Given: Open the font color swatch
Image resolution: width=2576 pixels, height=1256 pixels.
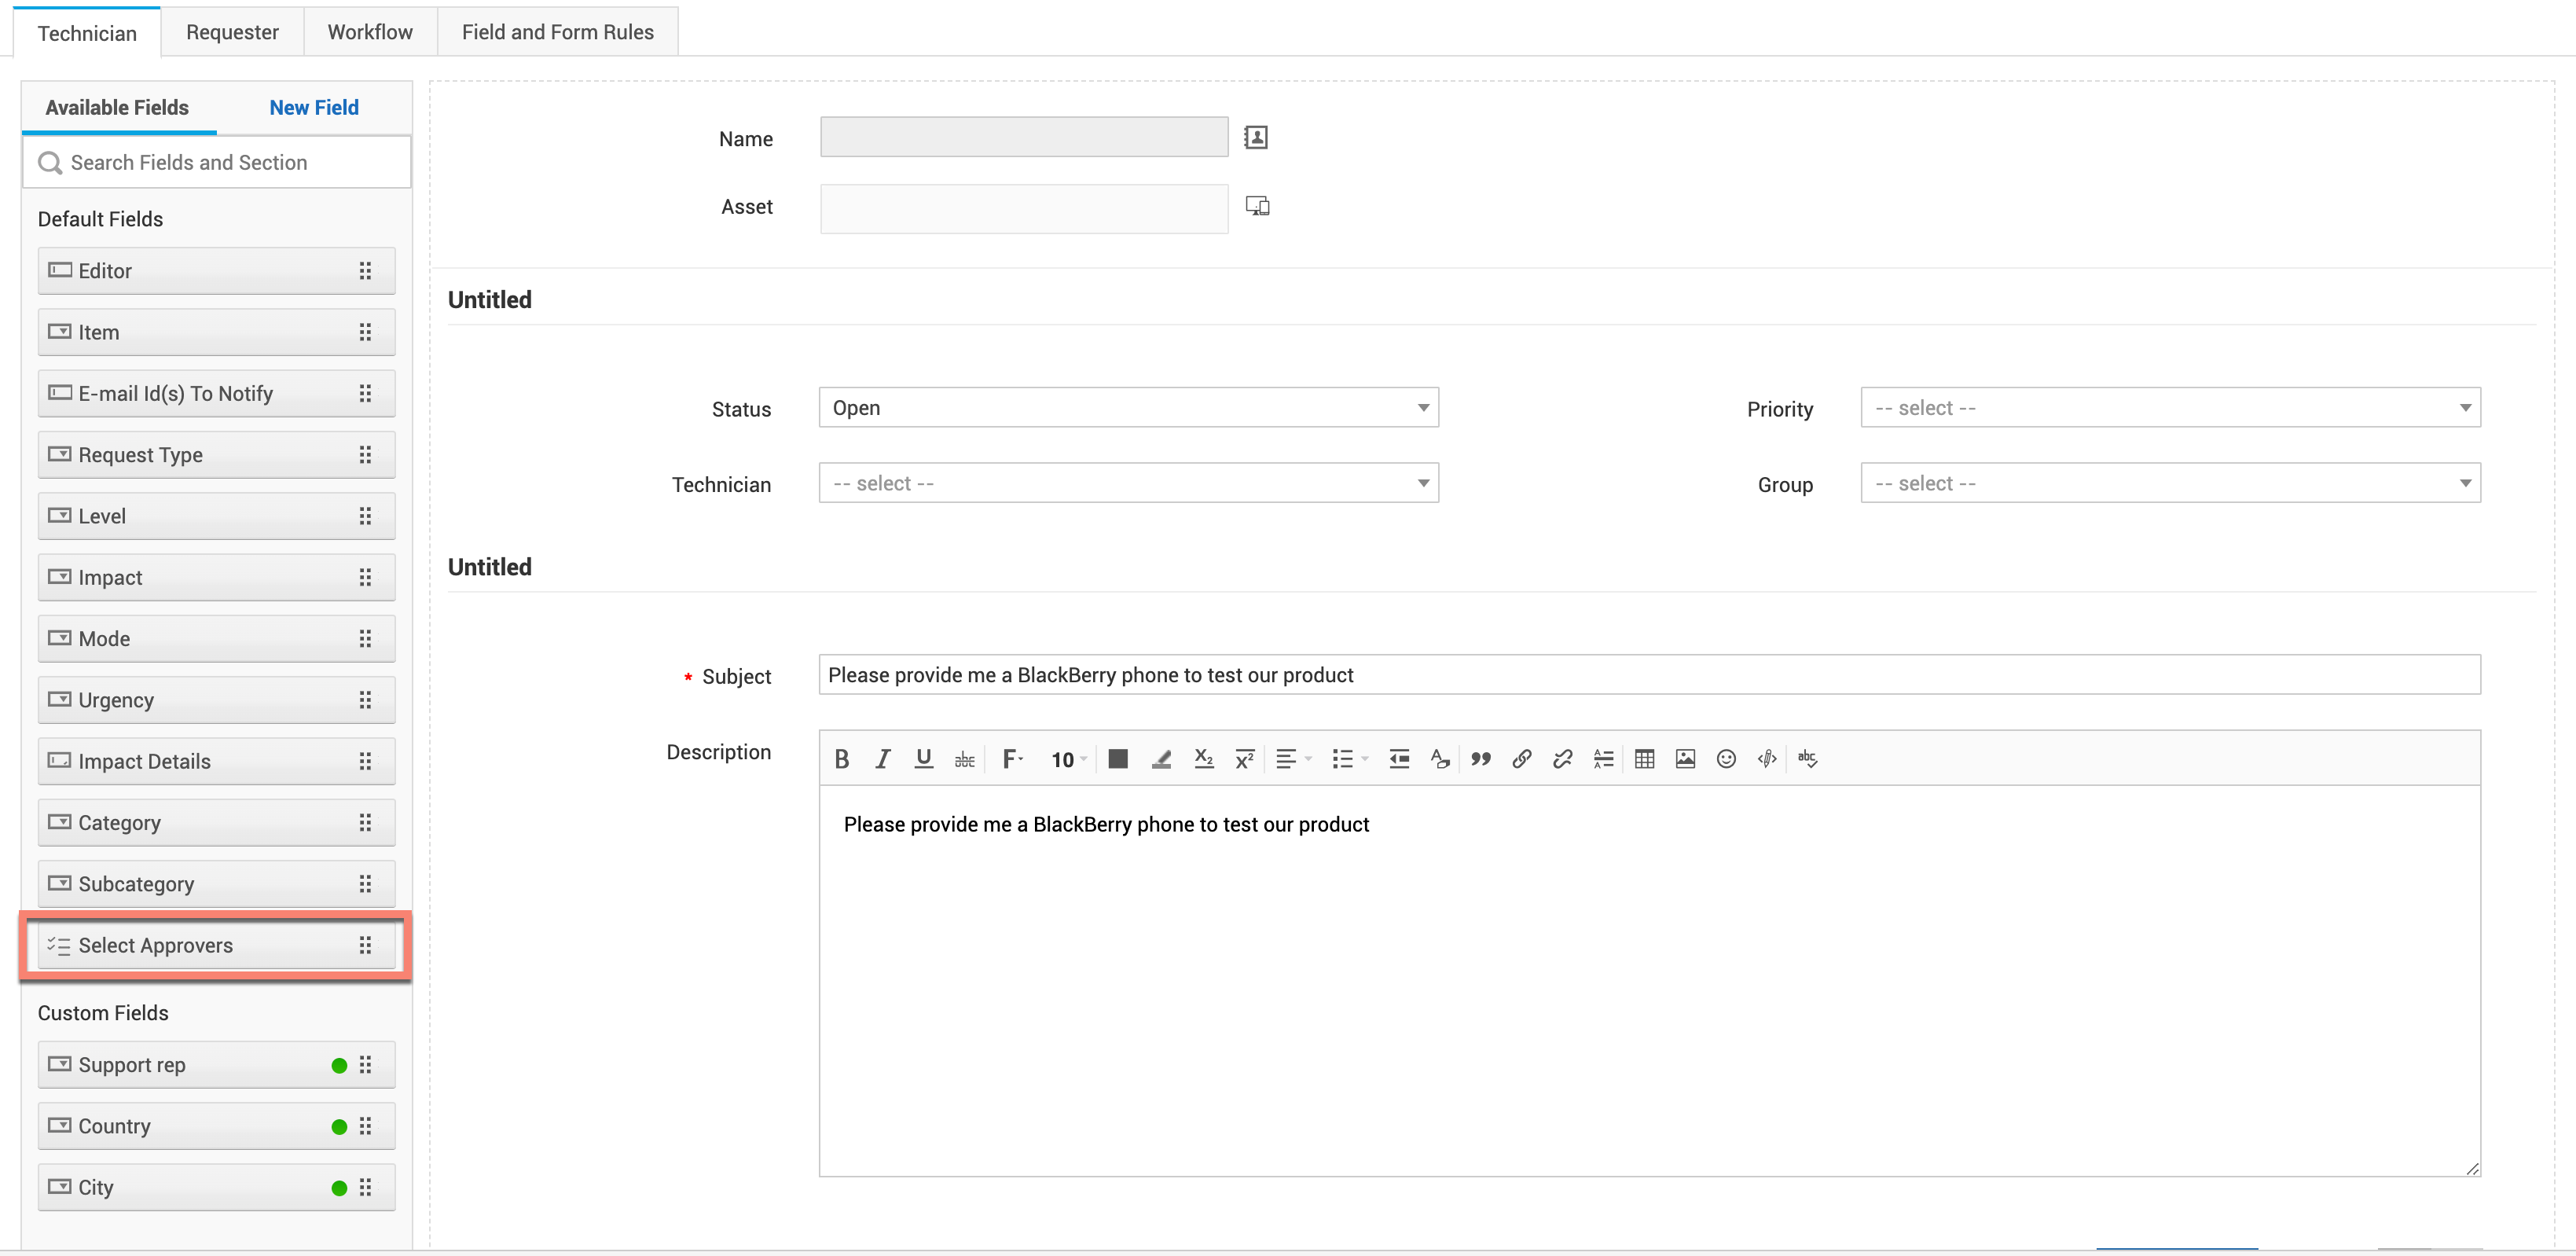Looking at the screenshot, I should [1118, 759].
